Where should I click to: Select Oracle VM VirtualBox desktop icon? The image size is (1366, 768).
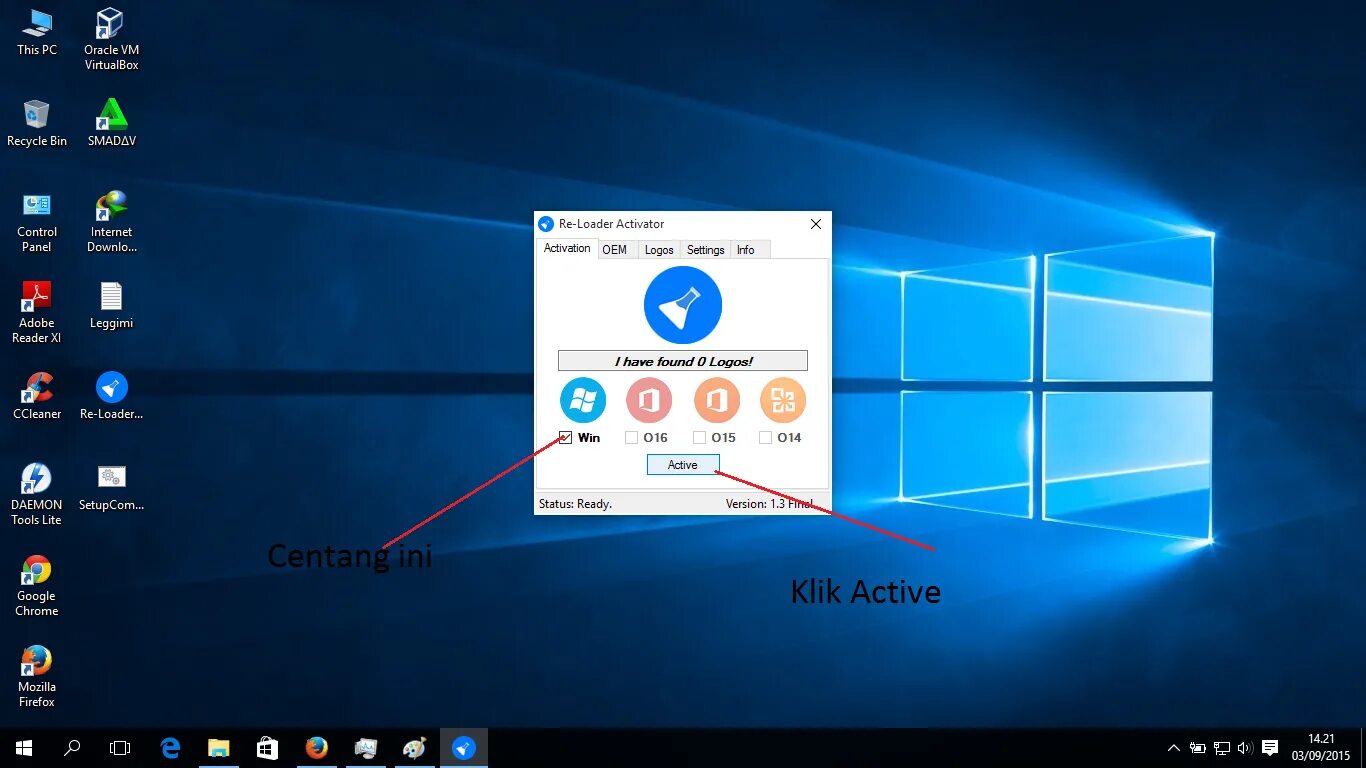[111, 40]
